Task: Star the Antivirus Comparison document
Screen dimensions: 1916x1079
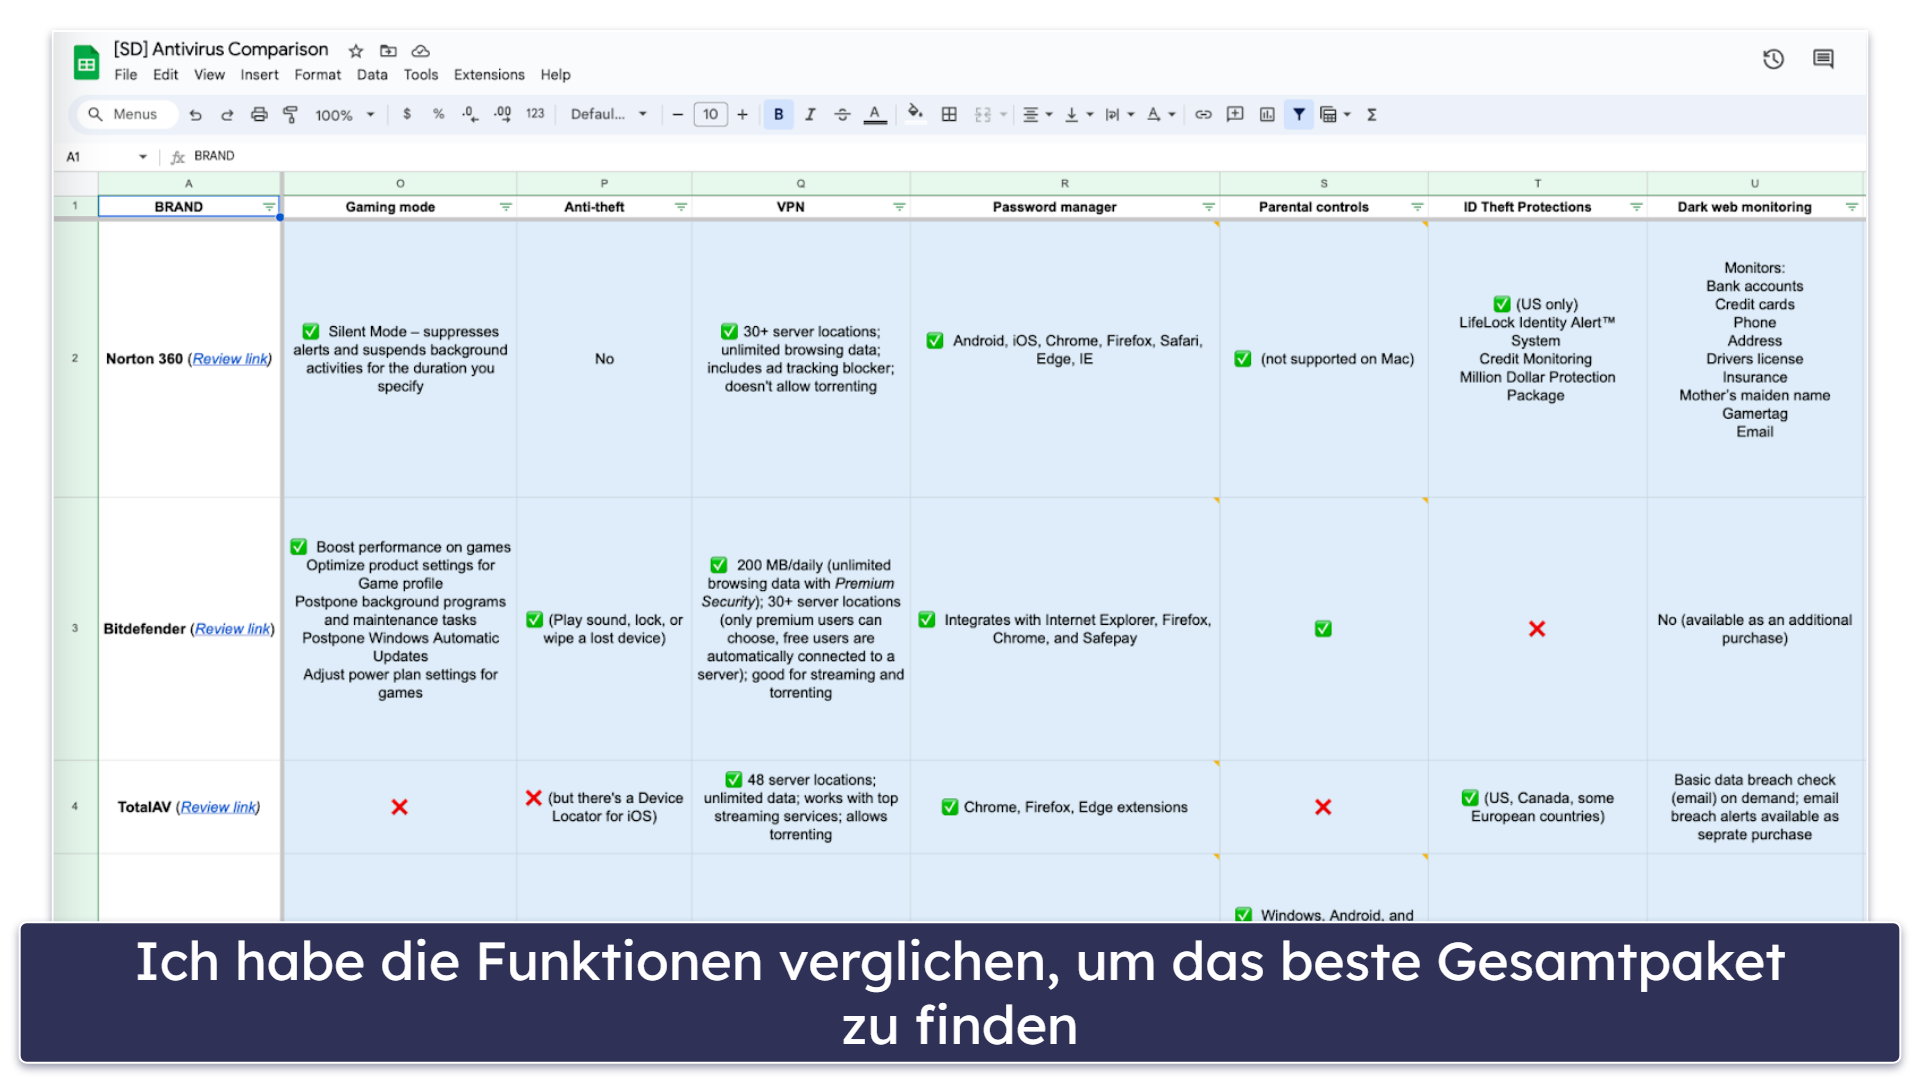Action: click(356, 51)
